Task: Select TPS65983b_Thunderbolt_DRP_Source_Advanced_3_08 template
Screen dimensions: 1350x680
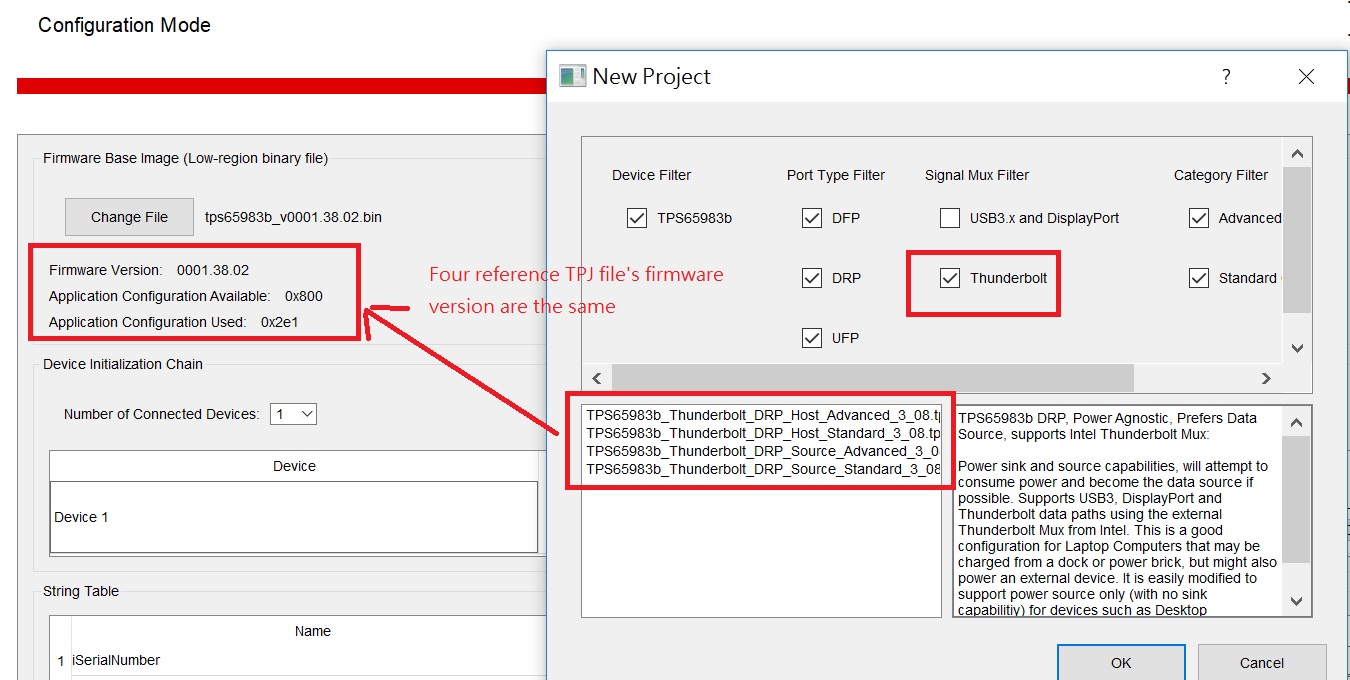Action: tap(762, 451)
